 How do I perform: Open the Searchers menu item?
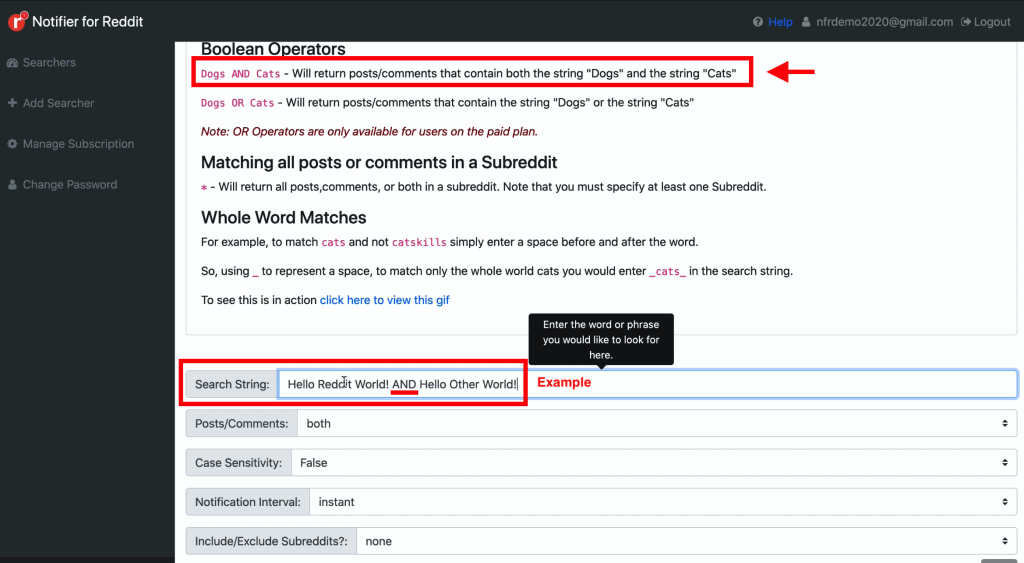49,63
